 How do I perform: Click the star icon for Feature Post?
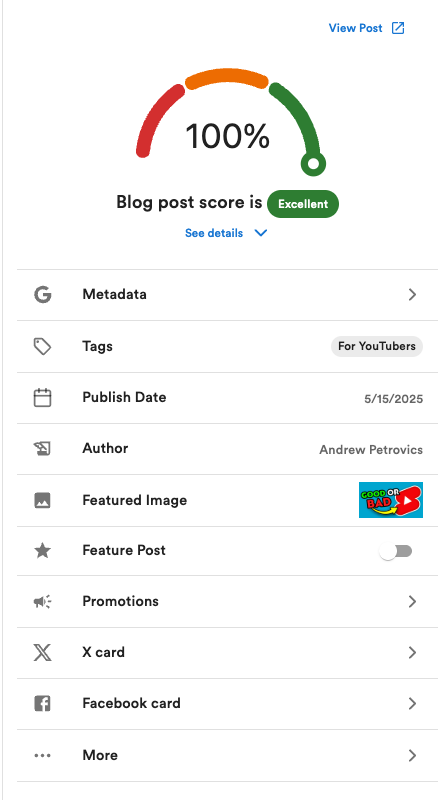coord(42,551)
